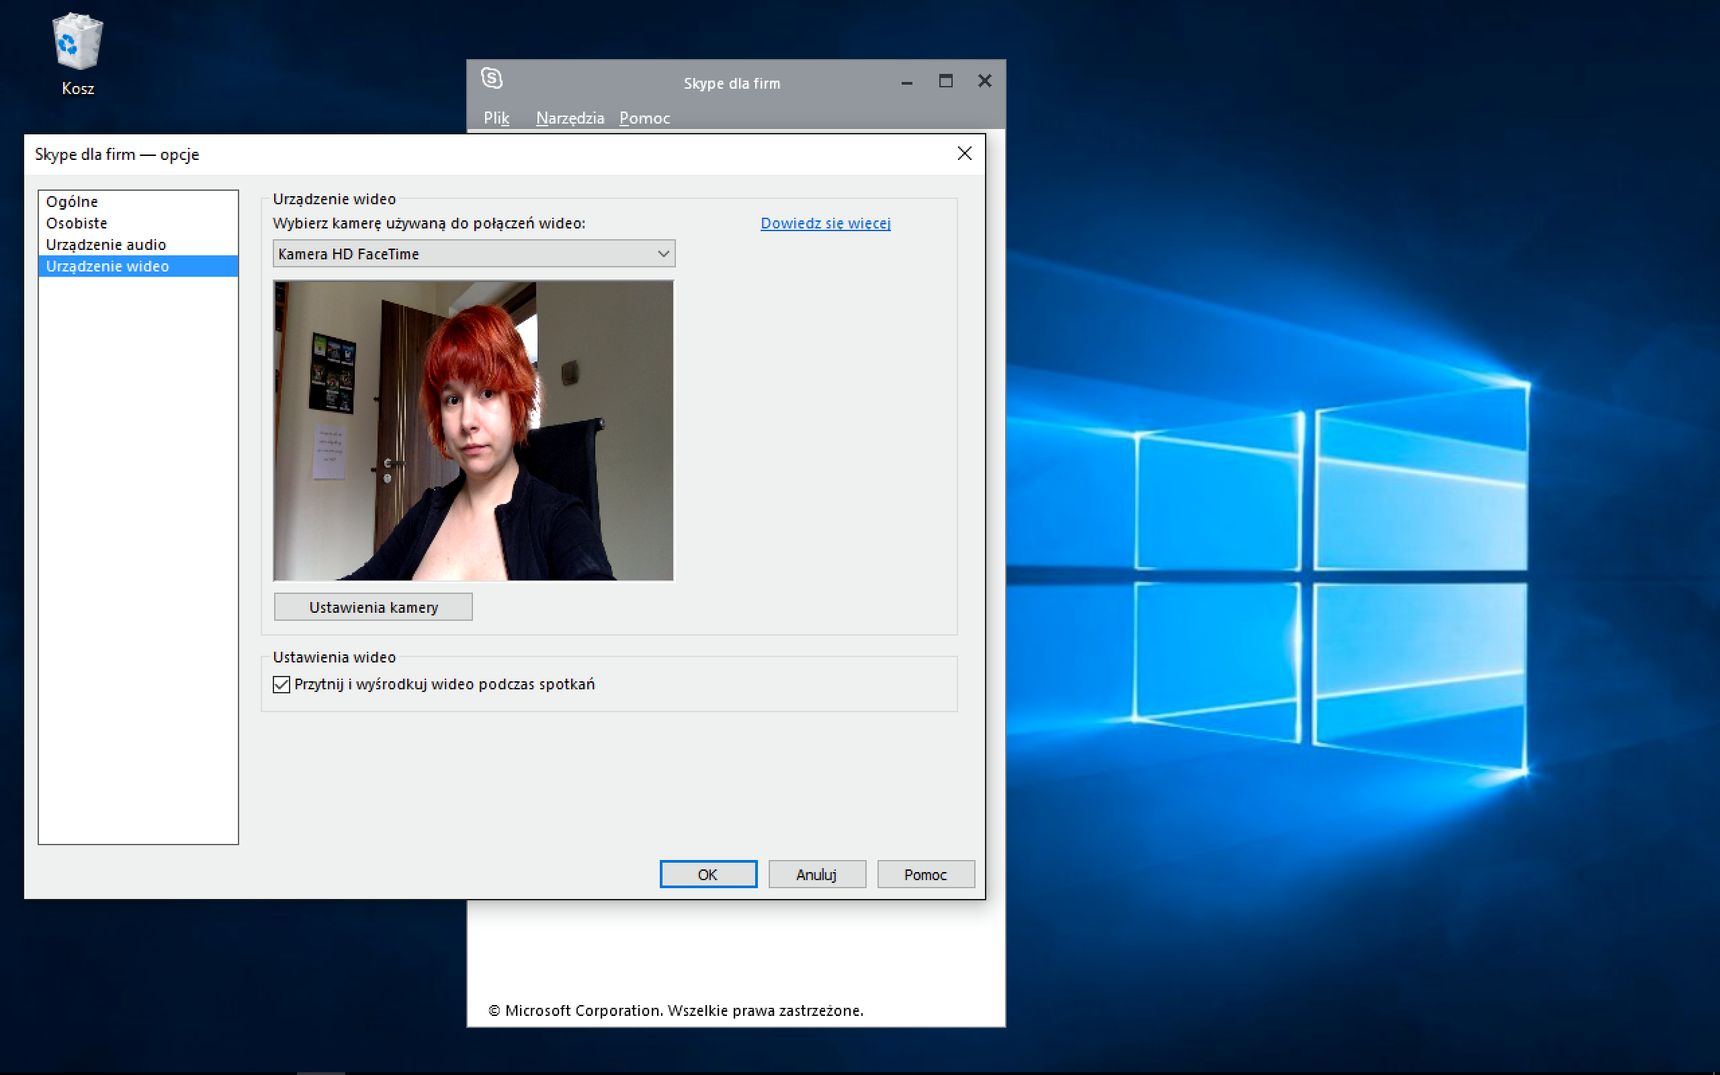
Task: Open the Narzędzia menu in Skype window
Action: pos(570,118)
